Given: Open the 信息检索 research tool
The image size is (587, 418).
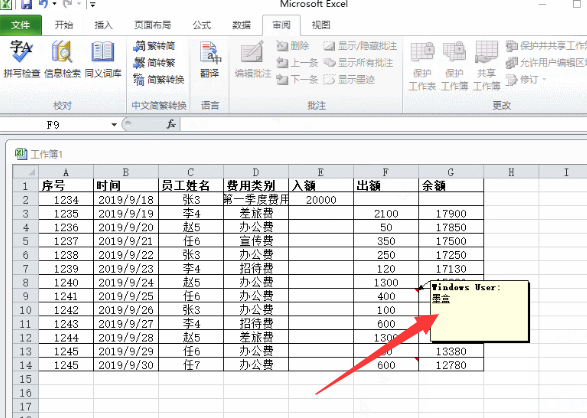Looking at the screenshot, I should [x=62, y=59].
